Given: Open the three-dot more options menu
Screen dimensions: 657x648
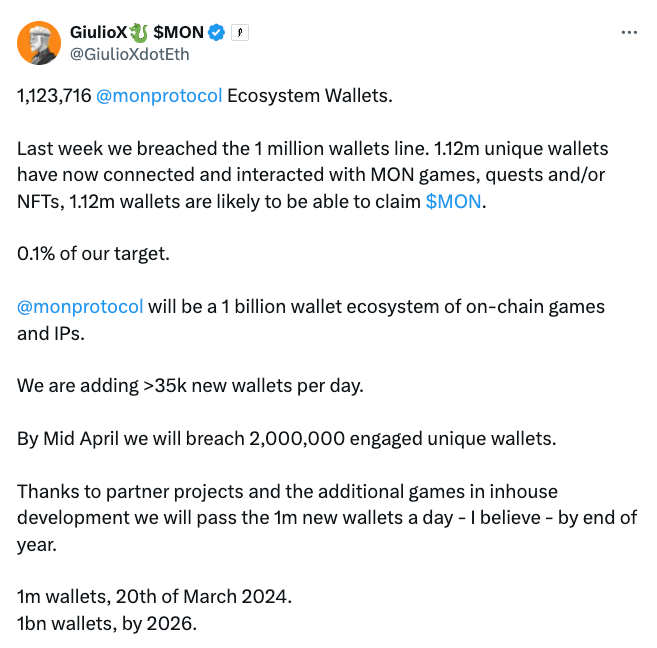Looking at the screenshot, I should point(629,32).
